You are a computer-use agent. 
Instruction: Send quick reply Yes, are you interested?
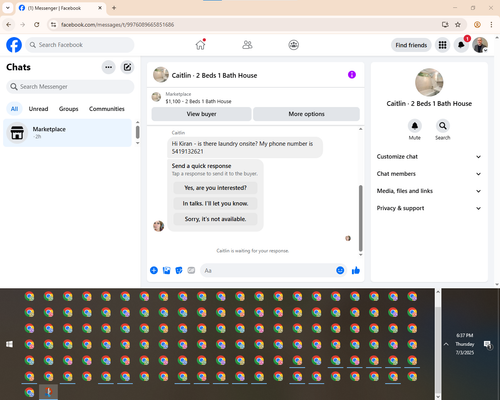coord(215,188)
